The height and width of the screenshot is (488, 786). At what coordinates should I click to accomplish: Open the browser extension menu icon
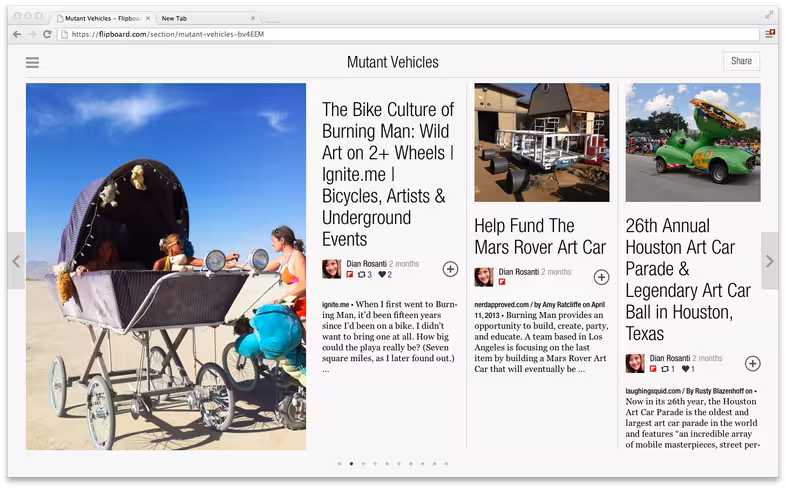pyautogui.click(x=769, y=34)
